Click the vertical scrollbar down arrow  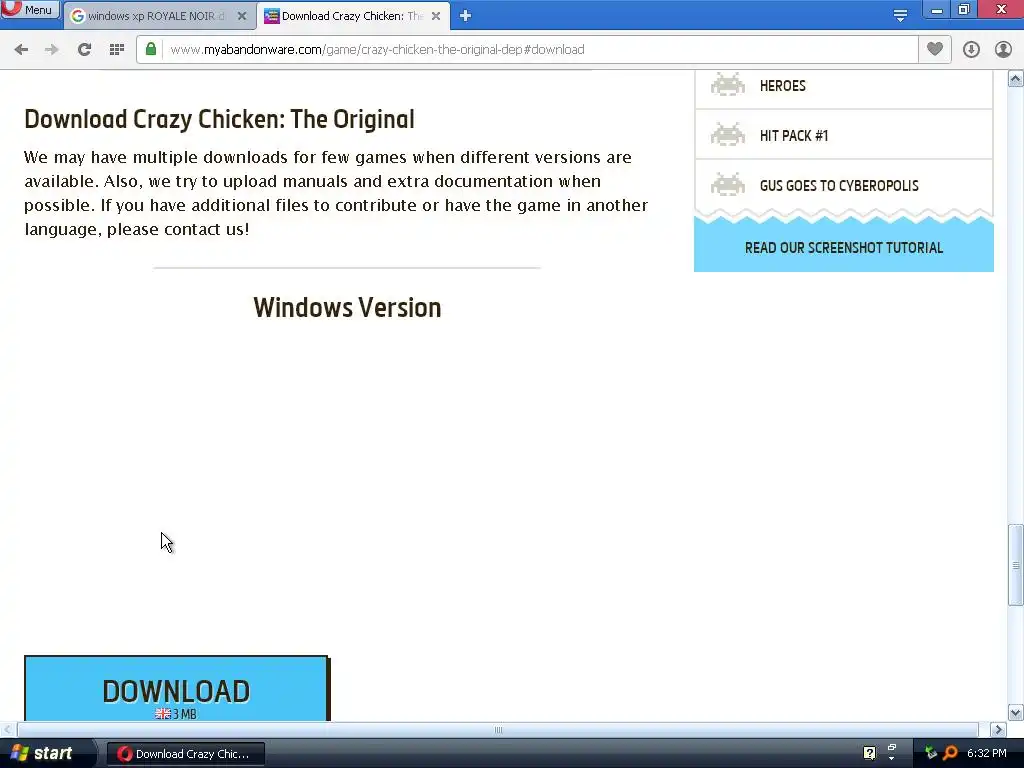(1016, 712)
